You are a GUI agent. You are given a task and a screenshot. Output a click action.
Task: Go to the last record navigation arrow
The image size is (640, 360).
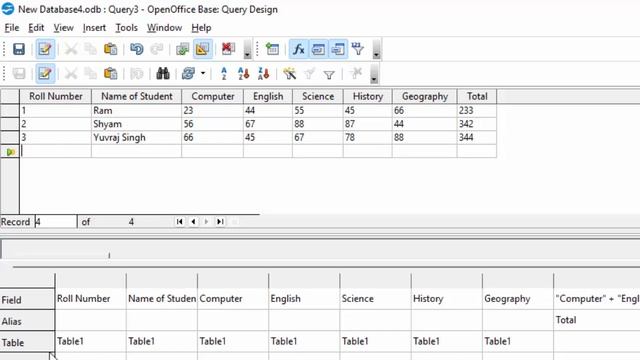point(220,222)
